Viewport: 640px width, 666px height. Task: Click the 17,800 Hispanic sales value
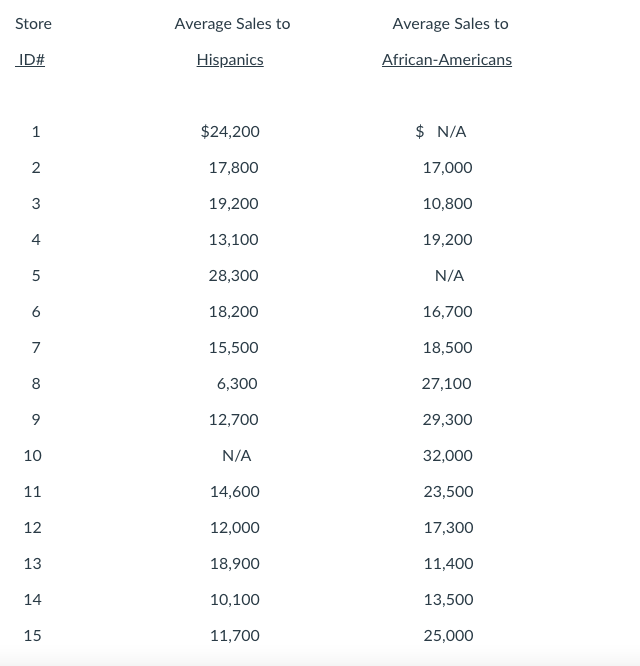233,167
